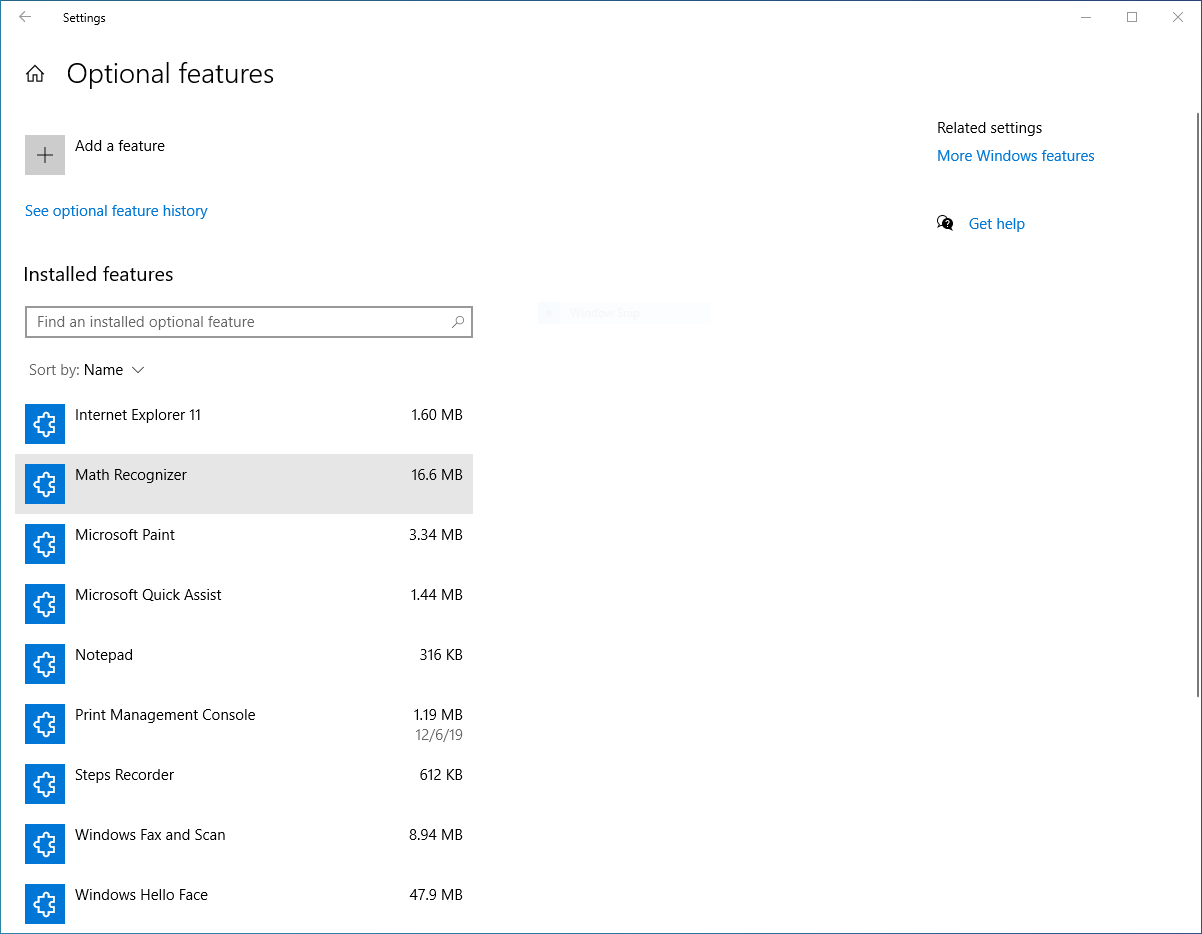Click the 12/6/19 install date

point(439,735)
